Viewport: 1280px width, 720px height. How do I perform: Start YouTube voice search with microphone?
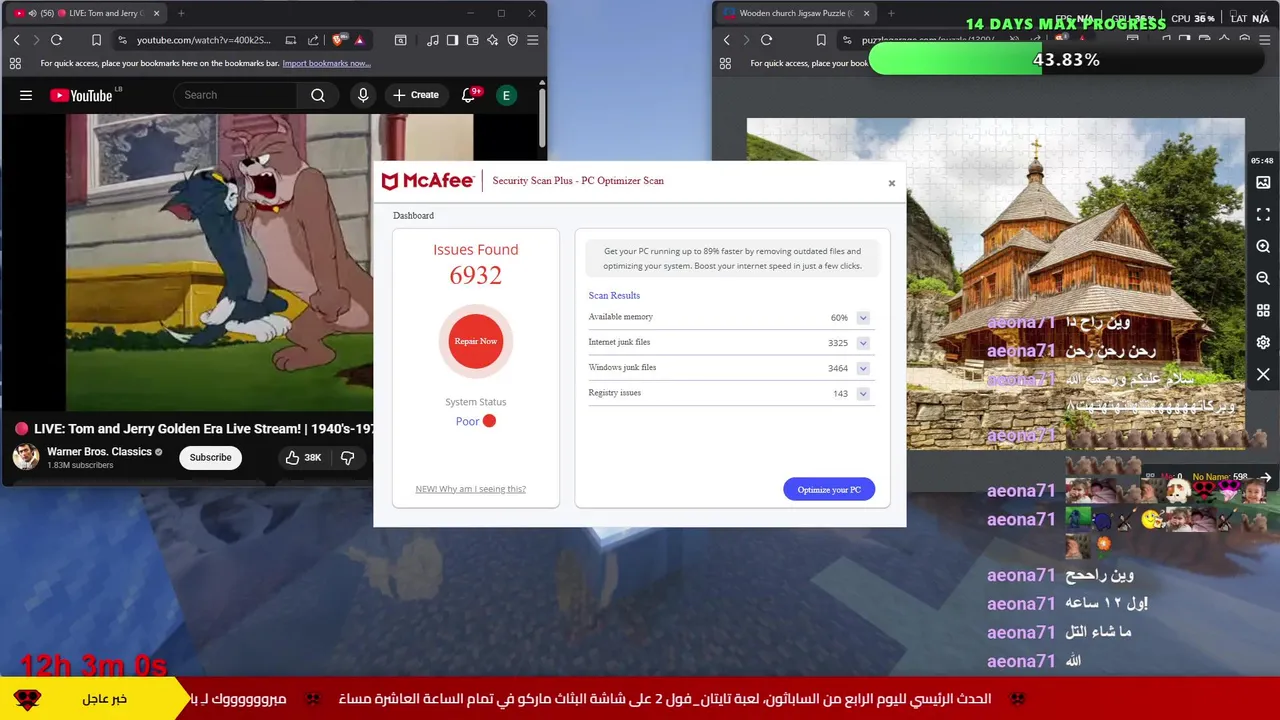pos(363,95)
